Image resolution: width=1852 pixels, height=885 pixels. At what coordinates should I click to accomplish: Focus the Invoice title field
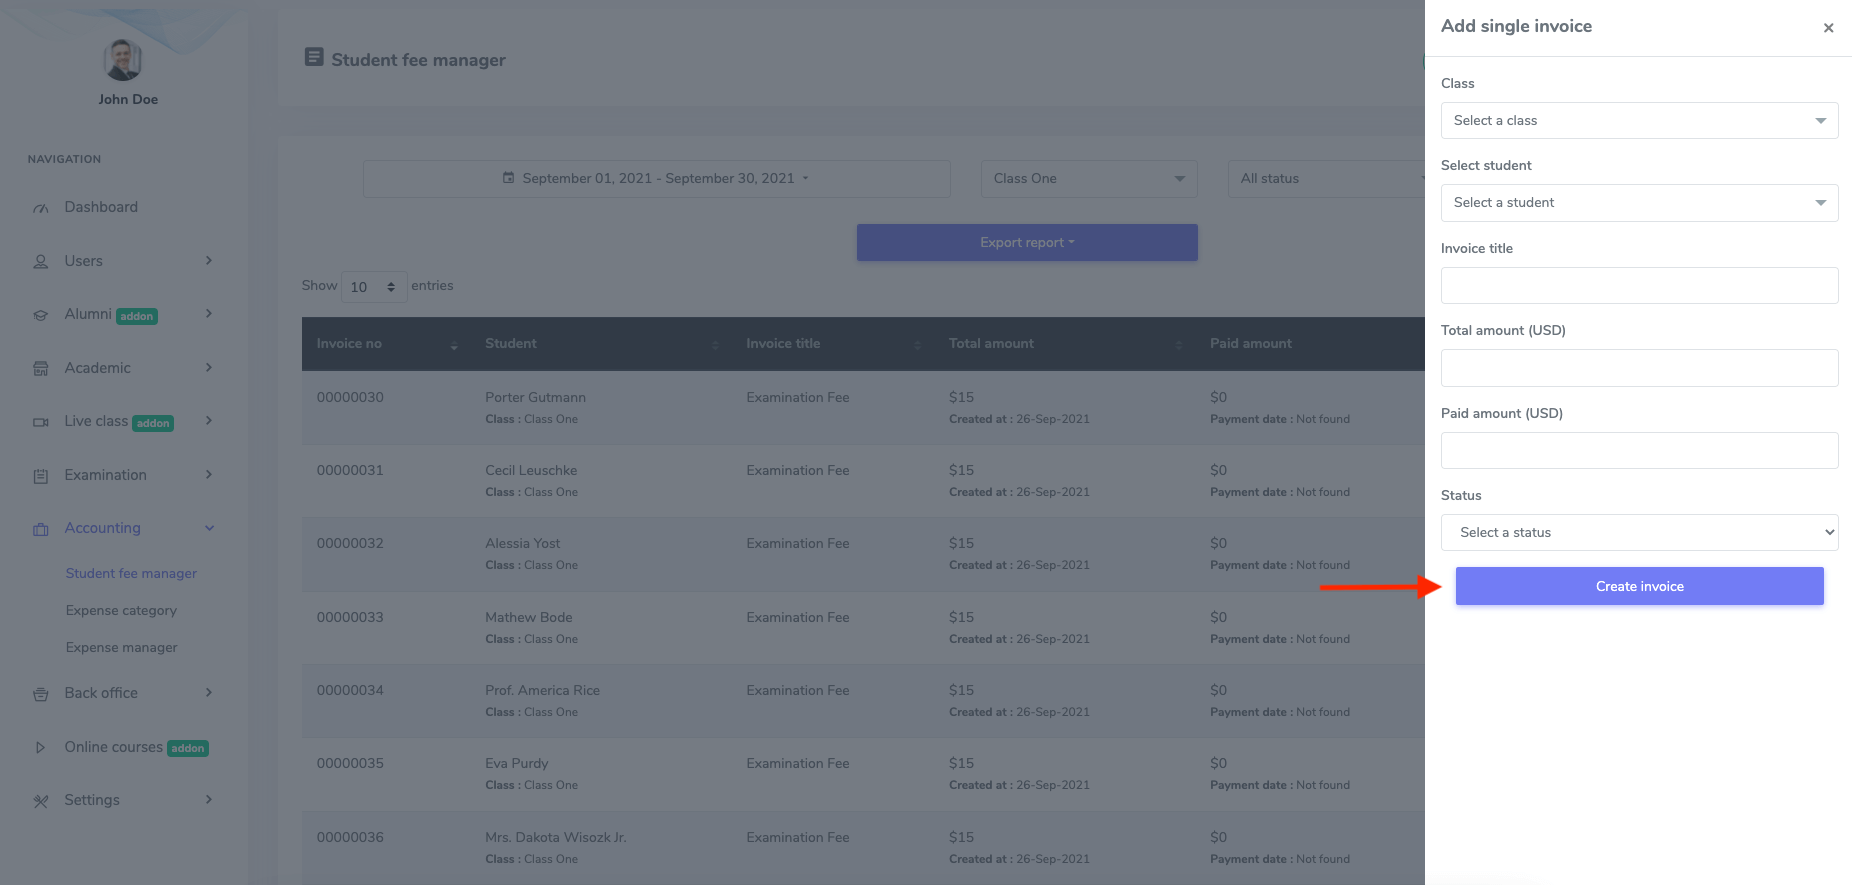tap(1639, 286)
